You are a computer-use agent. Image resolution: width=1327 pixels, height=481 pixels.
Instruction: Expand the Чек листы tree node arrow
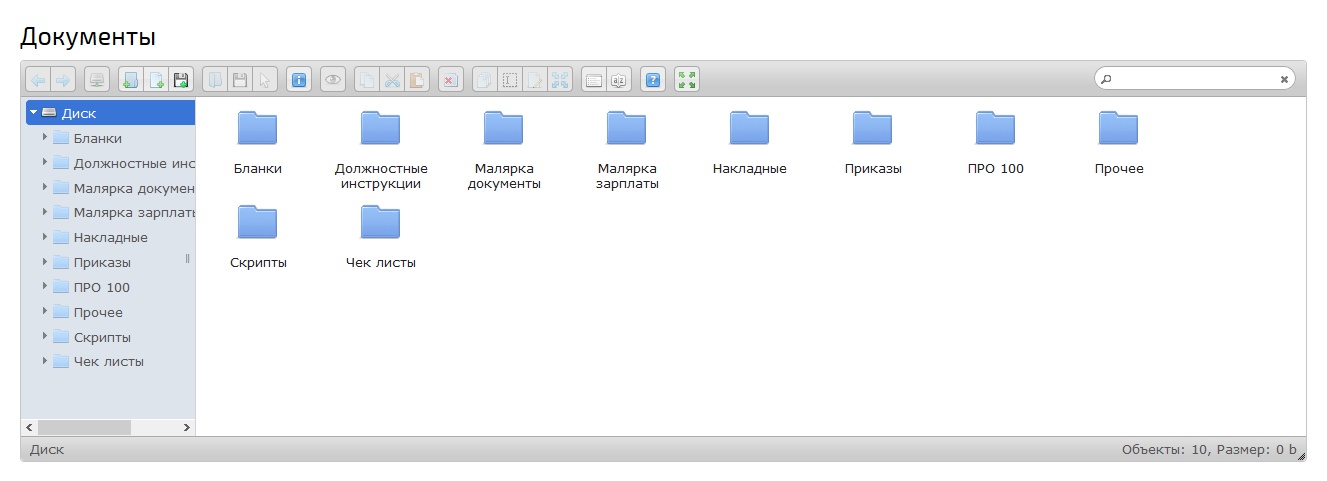tap(45, 361)
